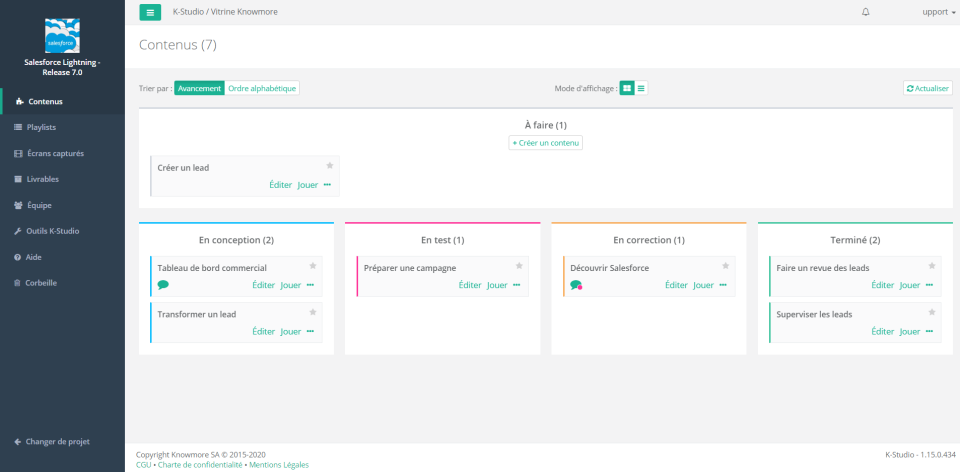This screenshot has width=960, height=472.
Task: Click Jouer on Transformer un lead
Action: point(291,332)
